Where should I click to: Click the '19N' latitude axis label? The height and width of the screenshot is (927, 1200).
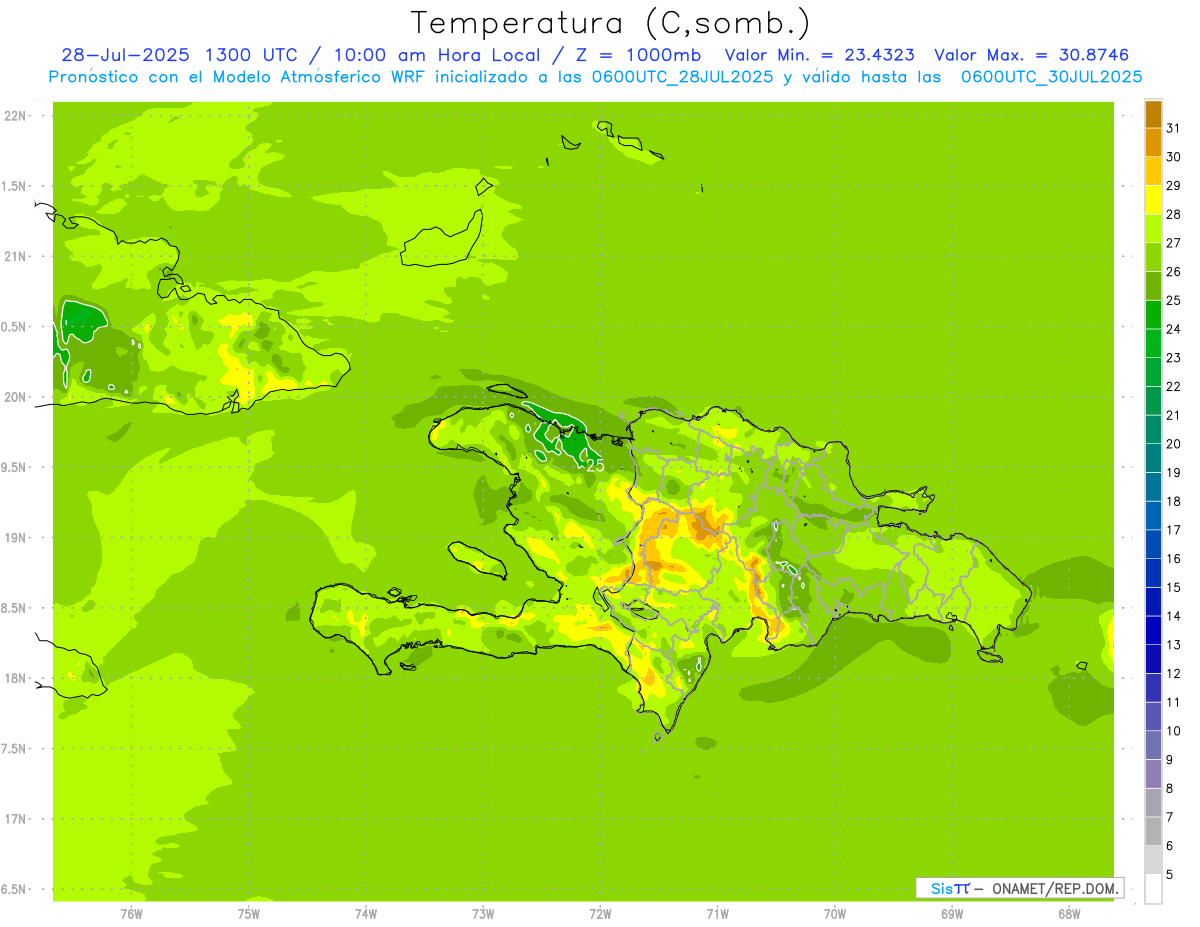15,538
